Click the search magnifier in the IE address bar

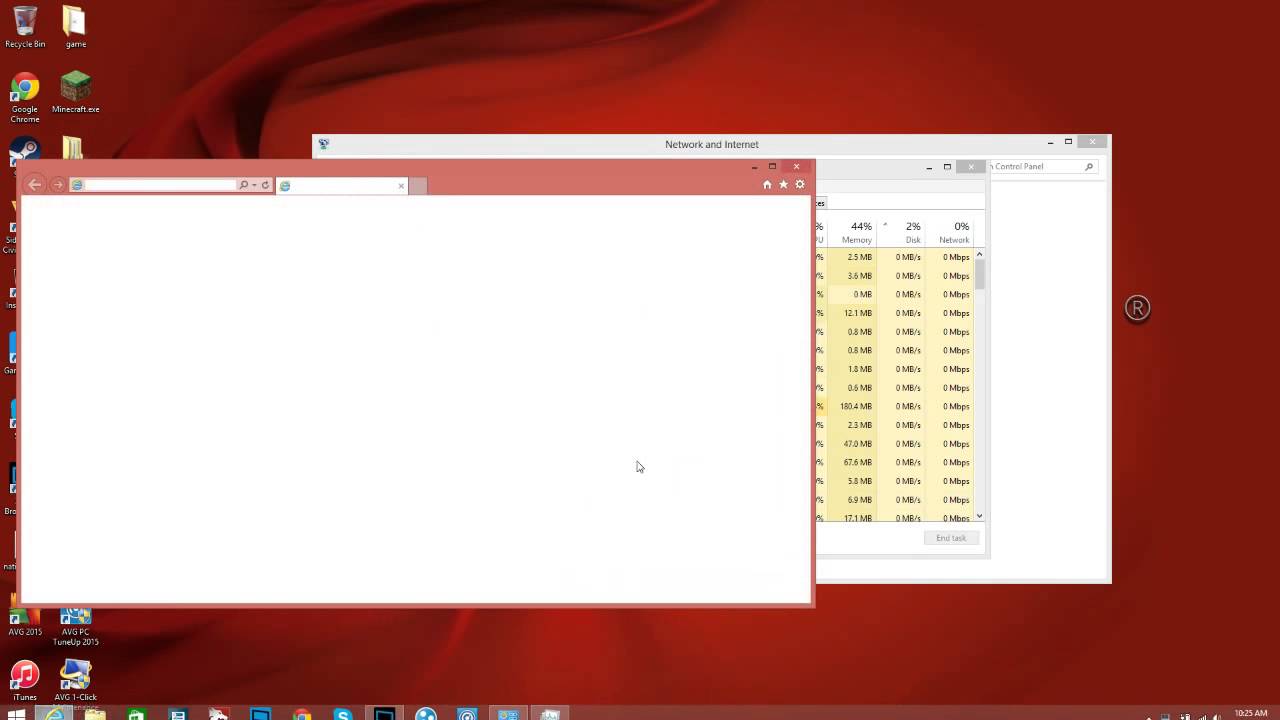click(x=243, y=185)
